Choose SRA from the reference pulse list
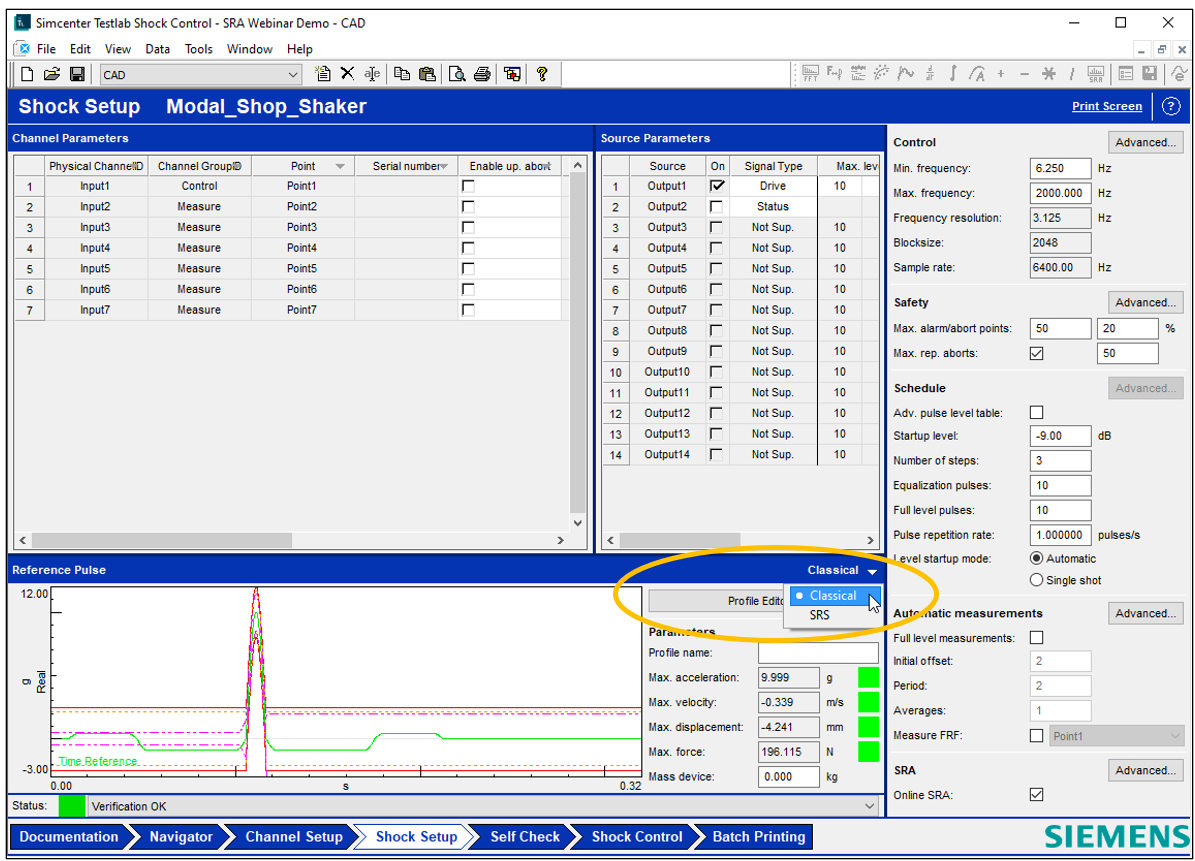 820,616
